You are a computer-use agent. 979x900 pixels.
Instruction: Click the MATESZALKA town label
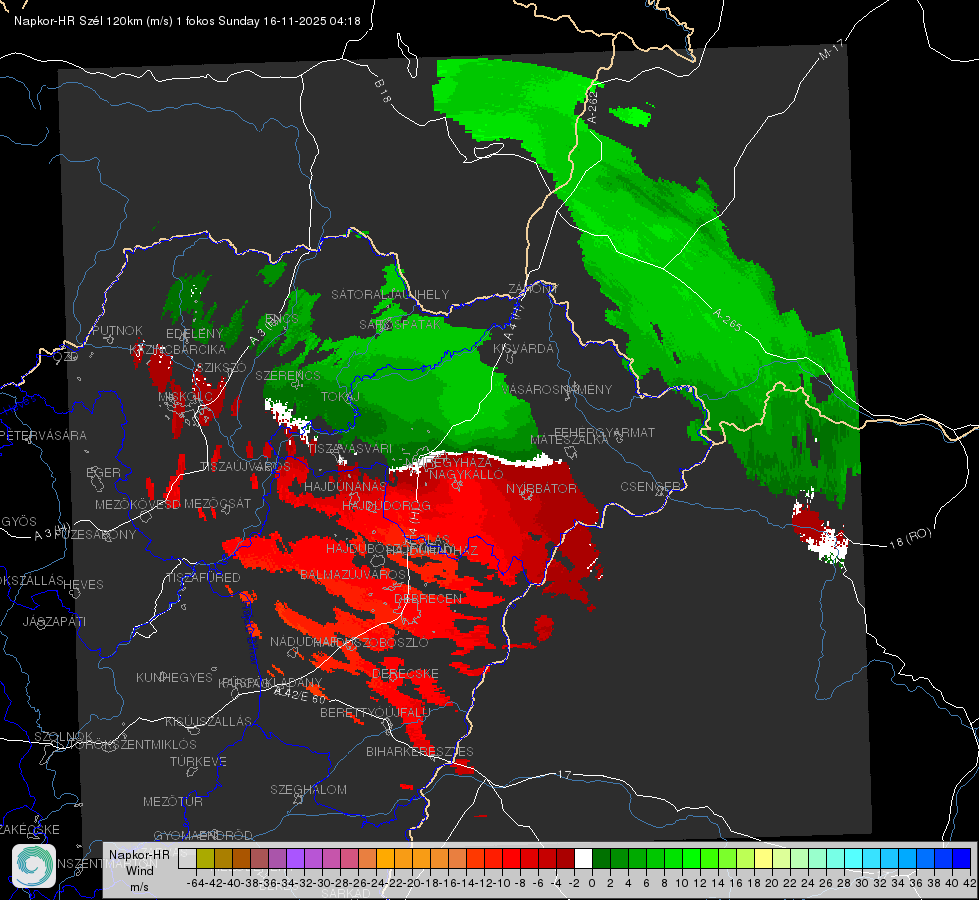(569, 440)
